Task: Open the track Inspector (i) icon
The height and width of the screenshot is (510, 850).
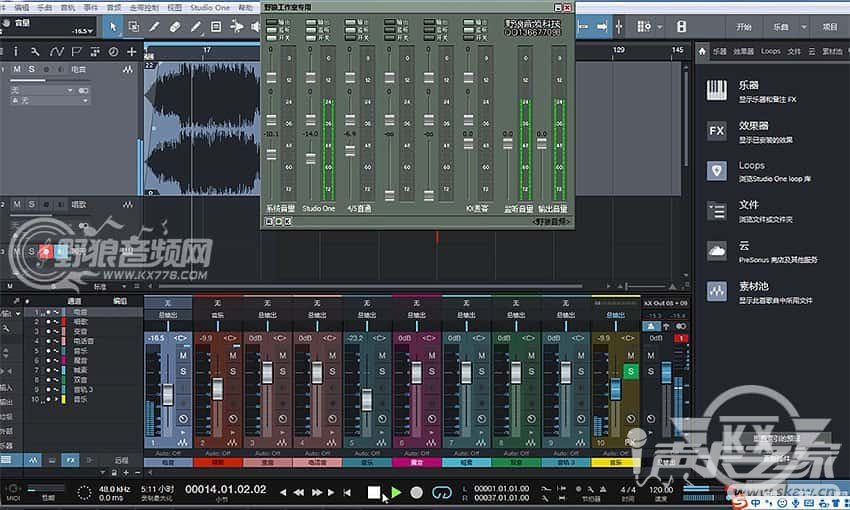Action: 15,51
